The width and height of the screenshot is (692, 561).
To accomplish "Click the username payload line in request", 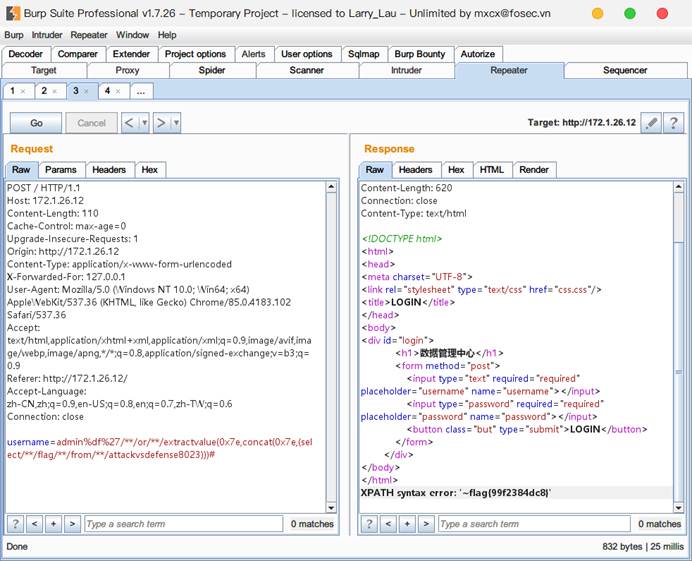I will coord(160,448).
